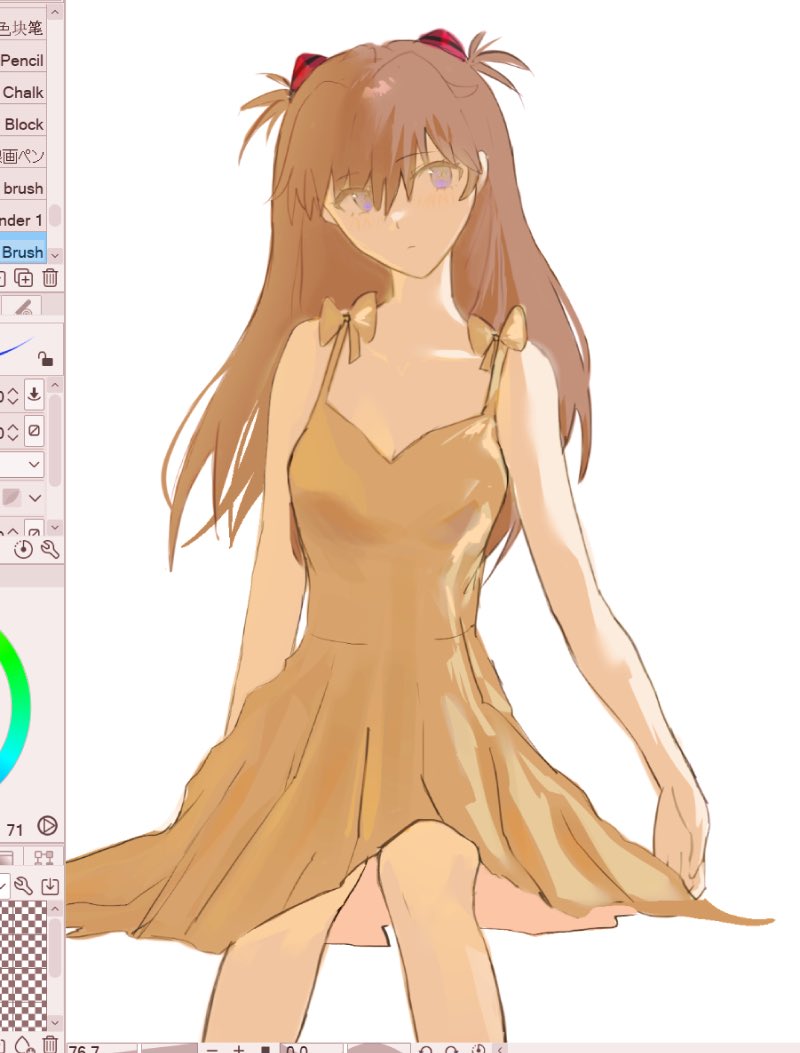Screen dimensions: 800x1053
Task: Select the Chalk sub tool
Action: [x=23, y=92]
